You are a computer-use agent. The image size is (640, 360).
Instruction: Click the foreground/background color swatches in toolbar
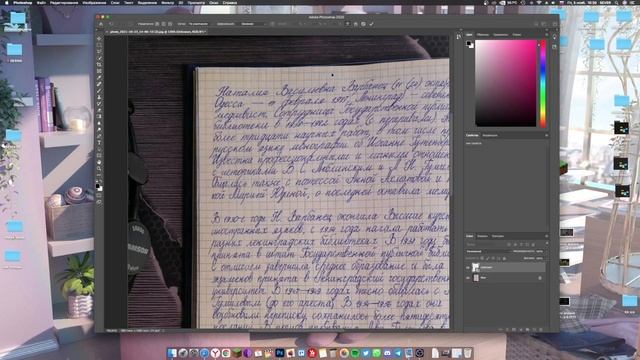99,187
